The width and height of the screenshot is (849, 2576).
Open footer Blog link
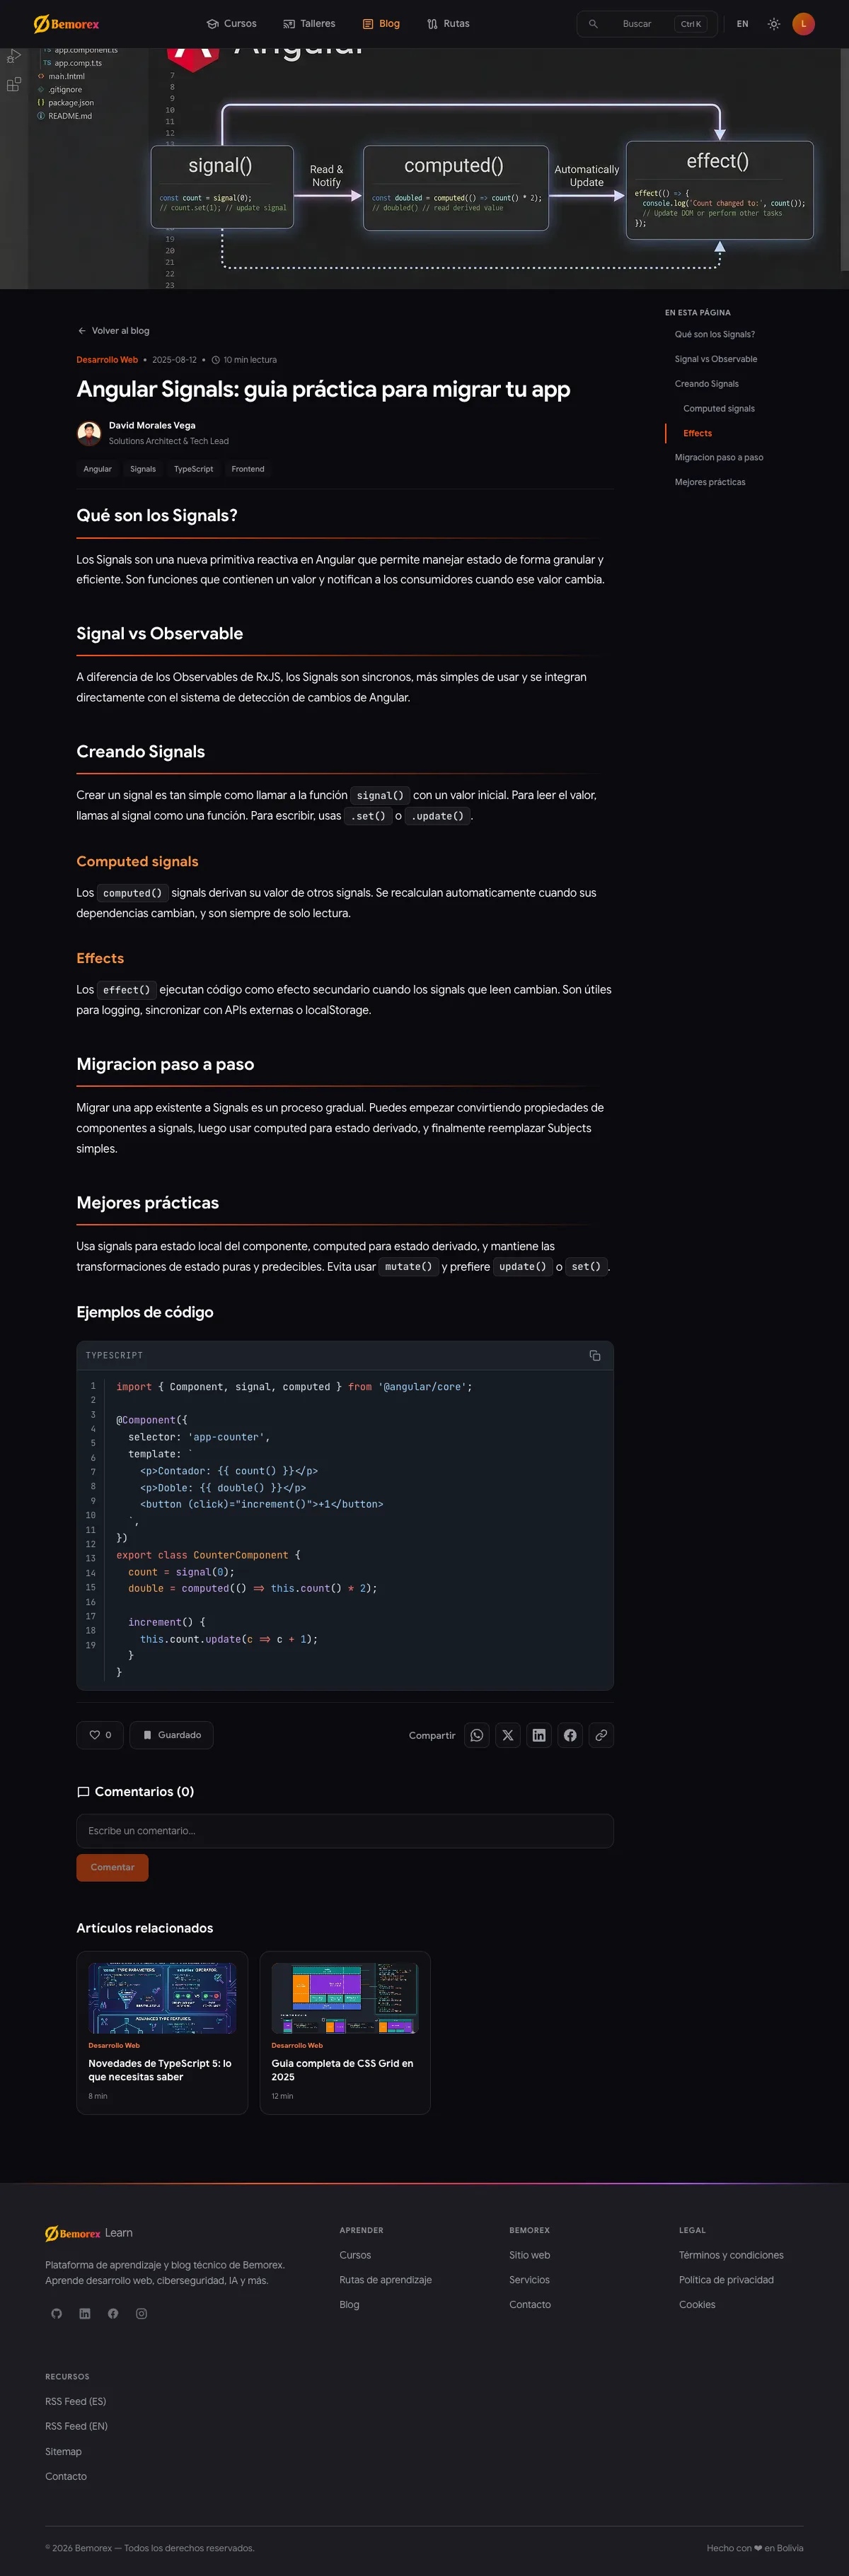pos(349,2305)
